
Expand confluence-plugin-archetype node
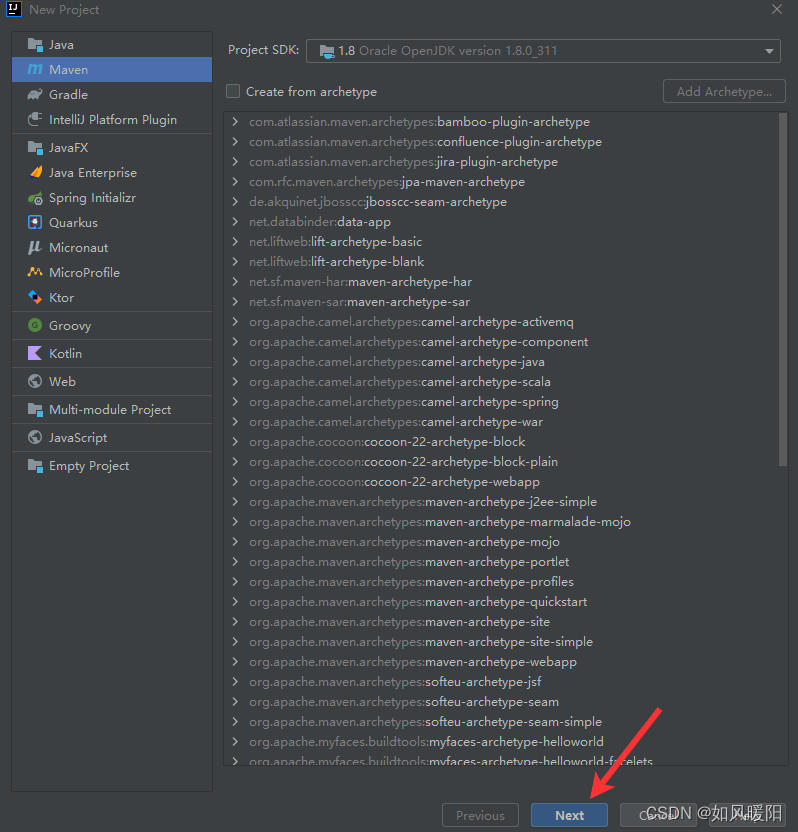(235, 142)
